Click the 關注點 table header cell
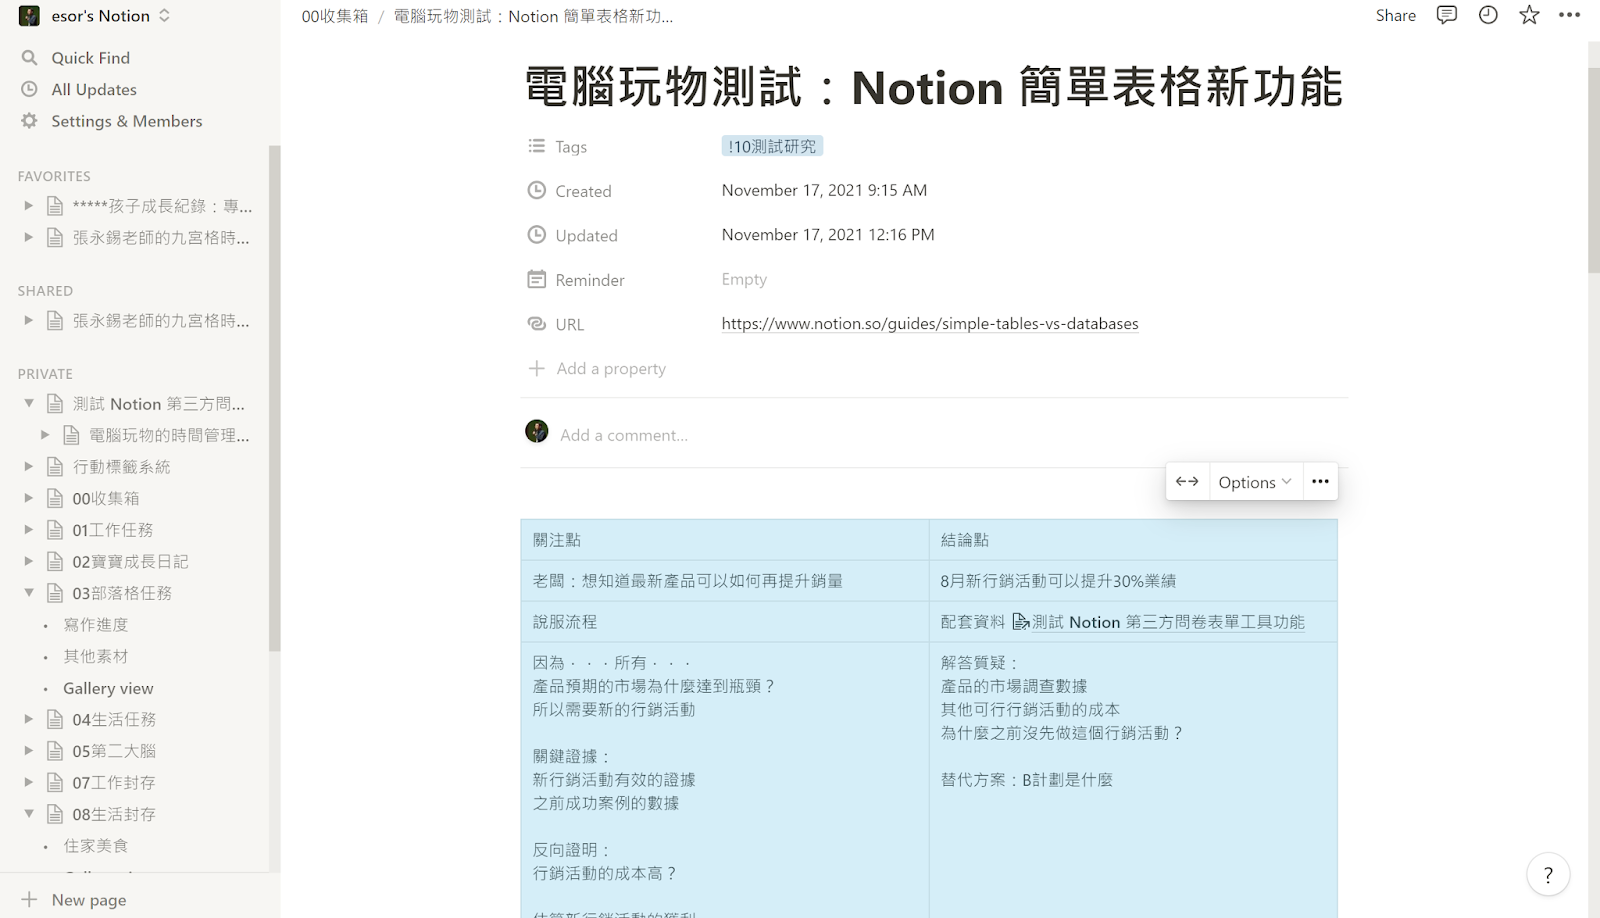The image size is (1600, 918). coord(725,540)
